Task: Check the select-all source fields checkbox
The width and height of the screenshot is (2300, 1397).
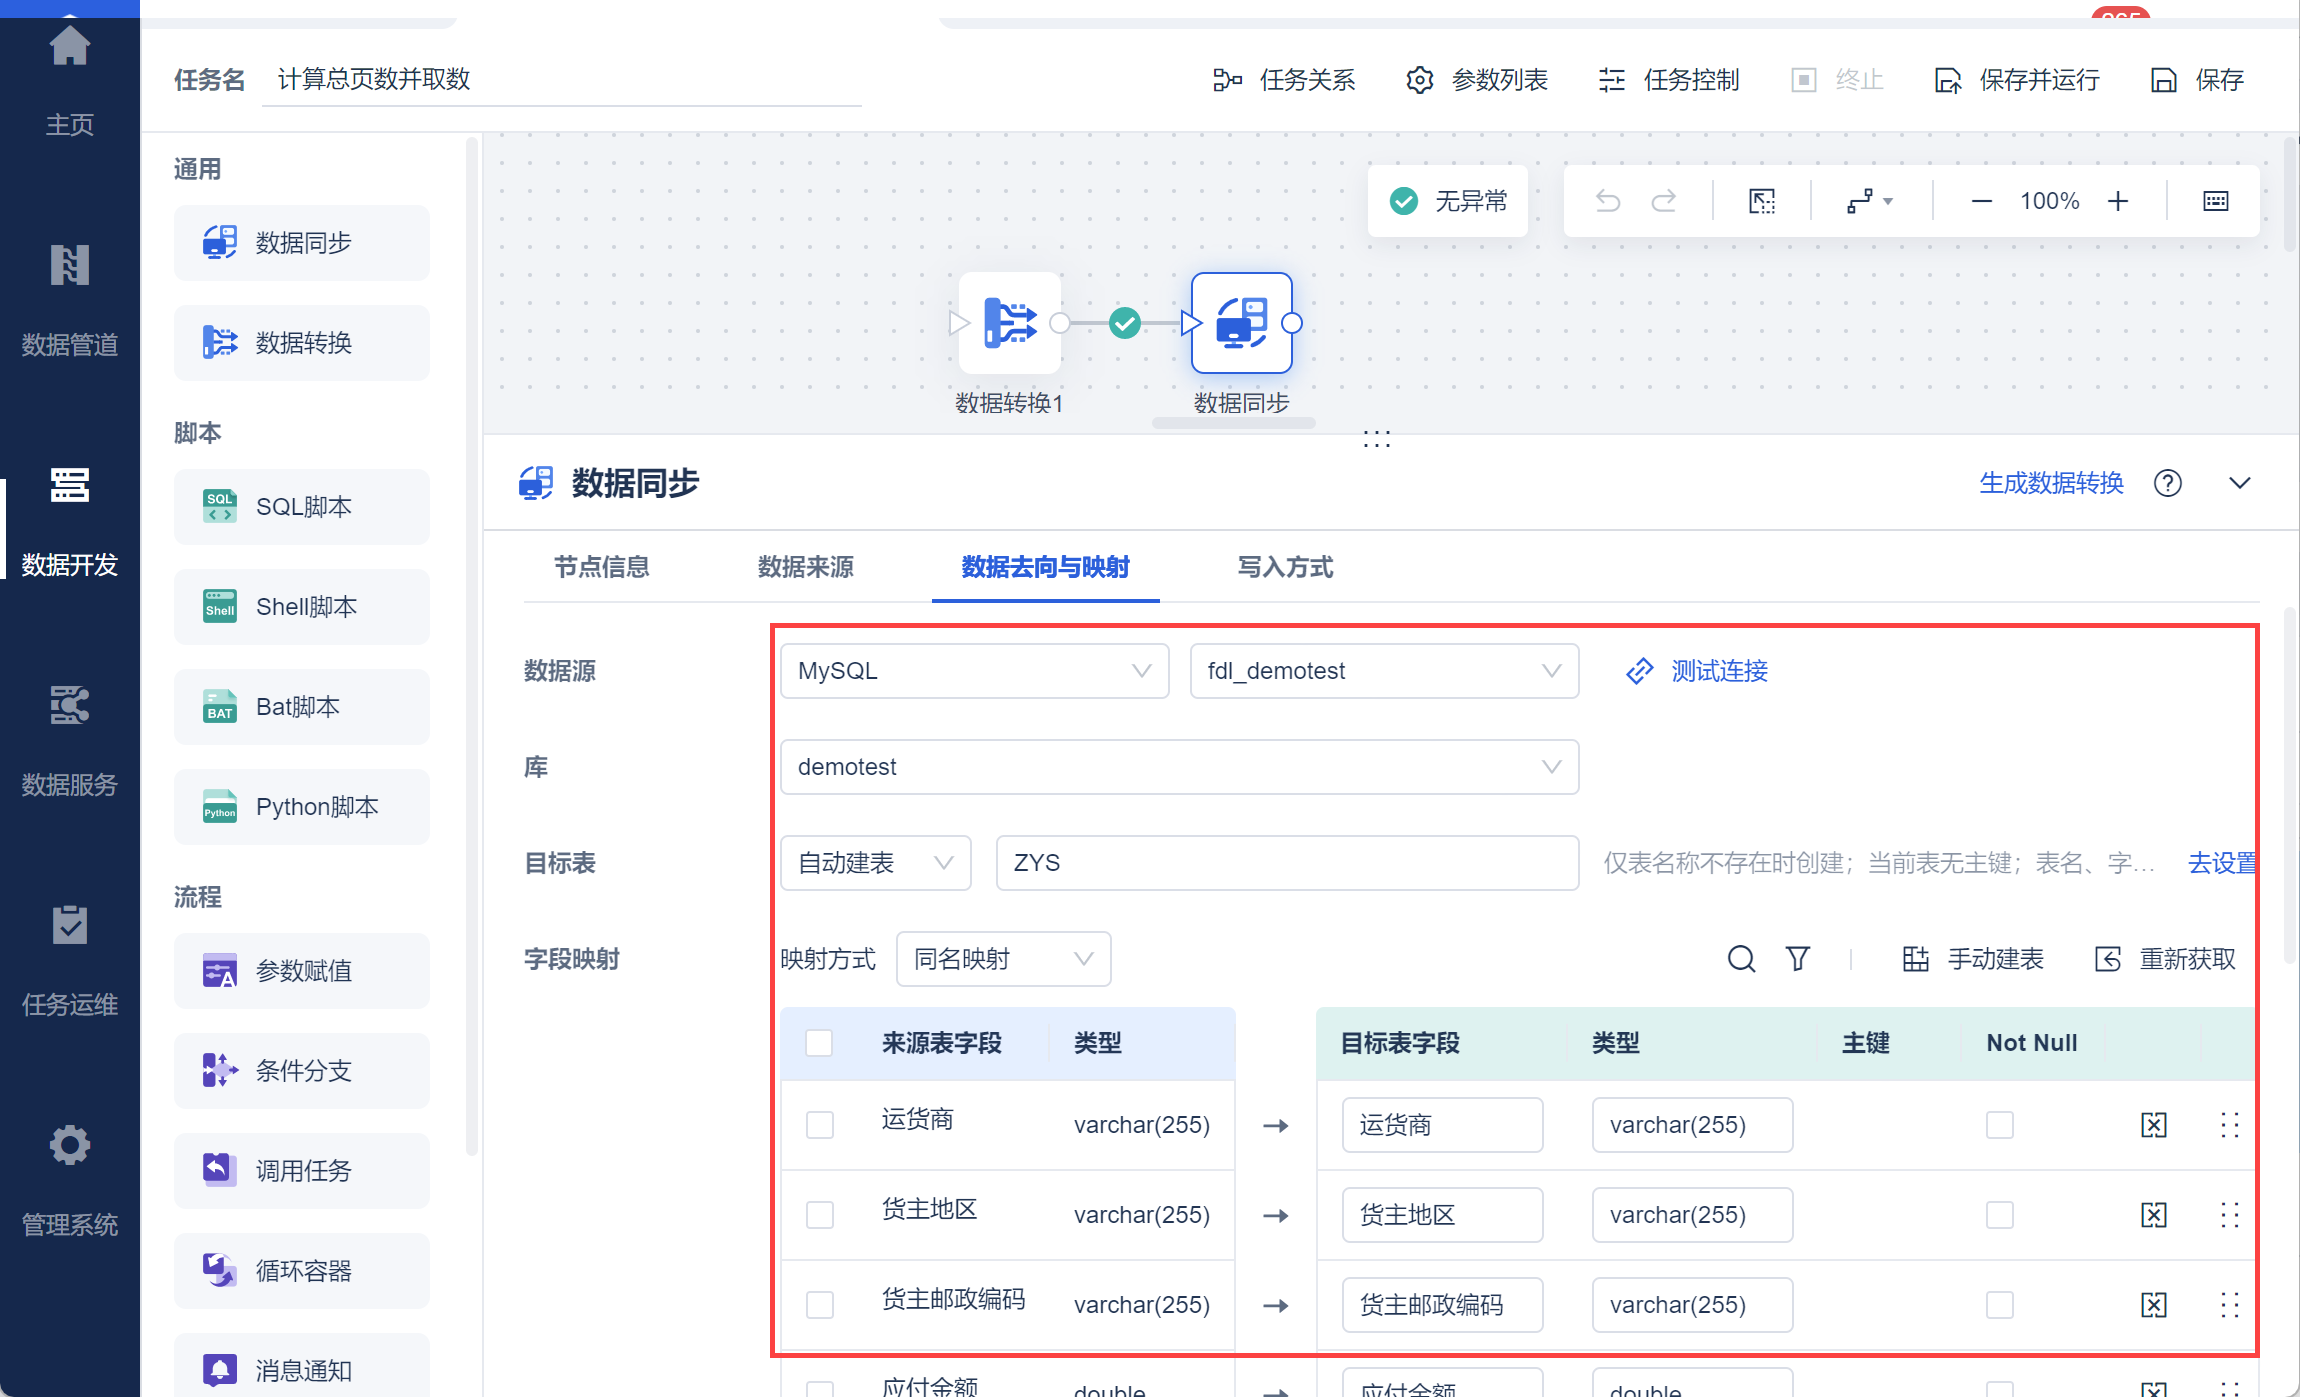Action: [x=819, y=1043]
